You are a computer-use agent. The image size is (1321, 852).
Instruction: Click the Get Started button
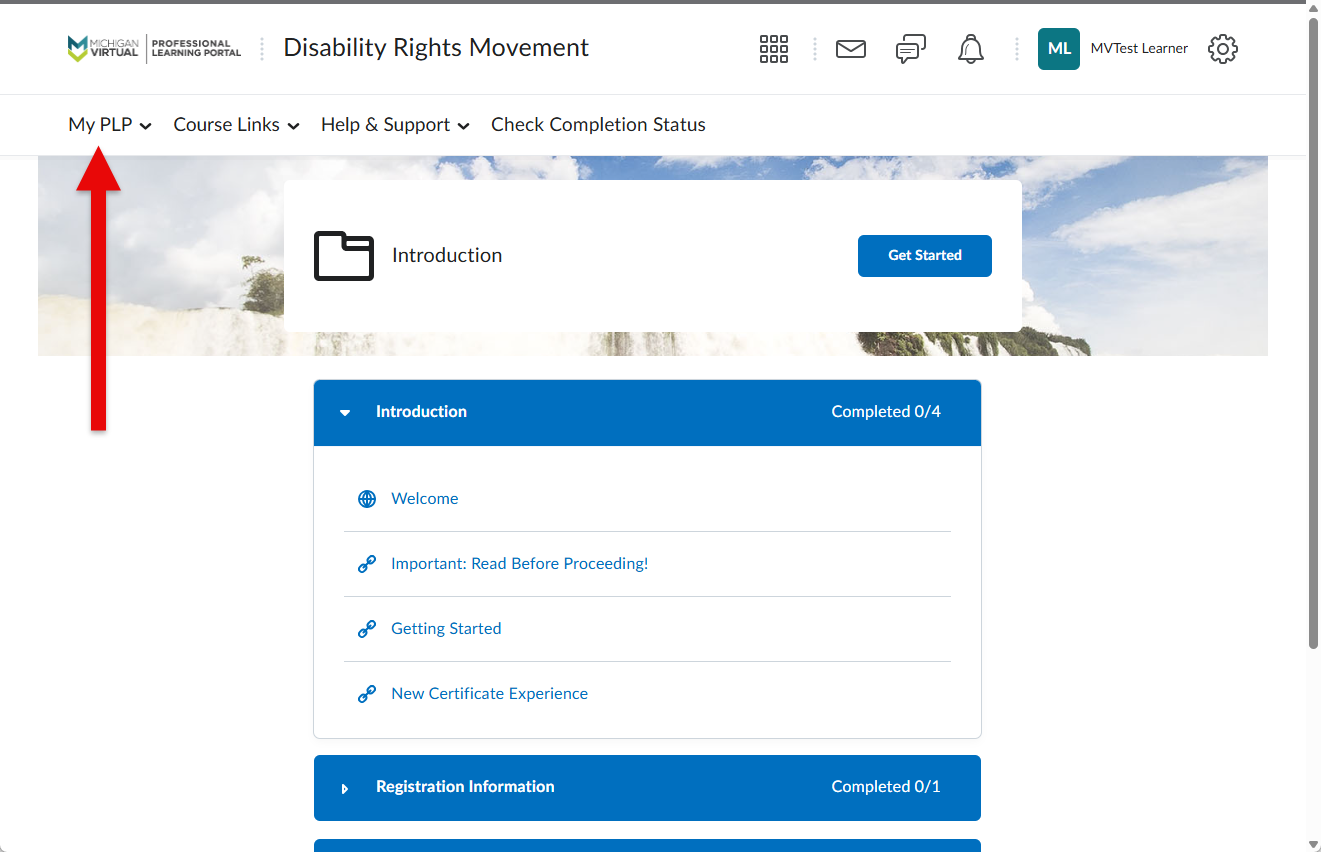[x=925, y=256]
